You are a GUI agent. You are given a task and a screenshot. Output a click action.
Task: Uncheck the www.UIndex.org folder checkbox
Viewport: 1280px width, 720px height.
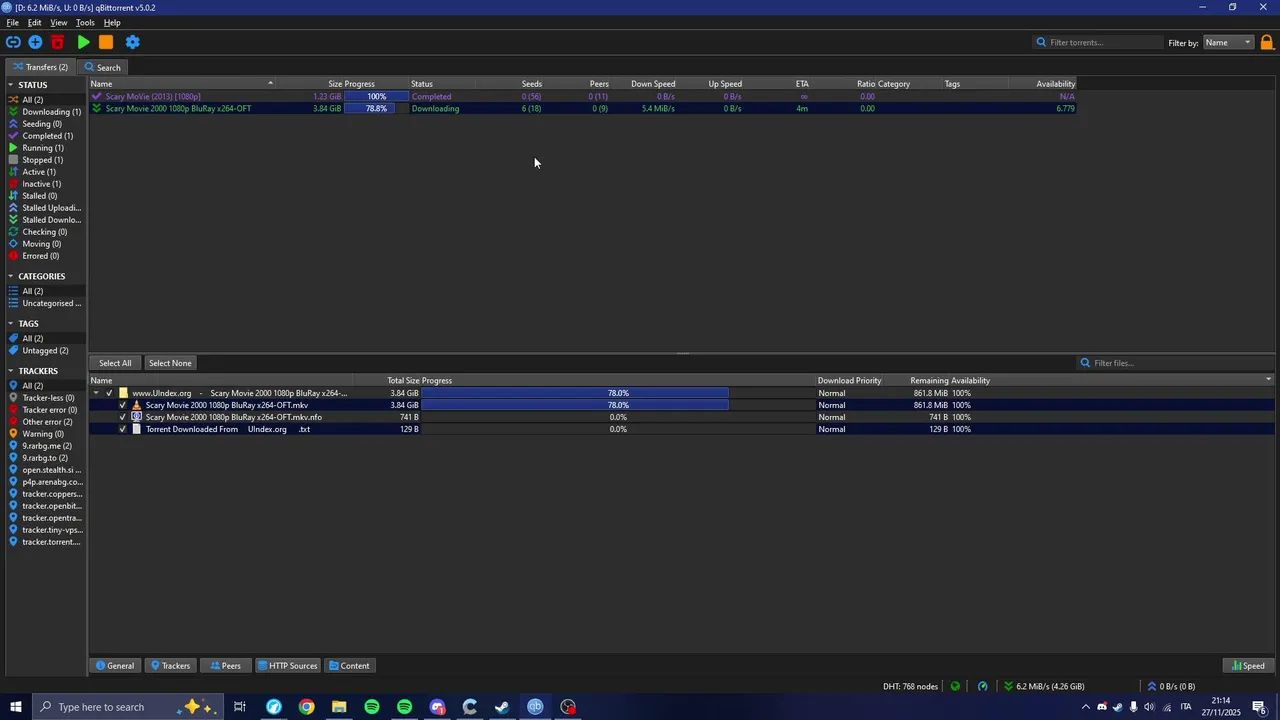click(110, 393)
